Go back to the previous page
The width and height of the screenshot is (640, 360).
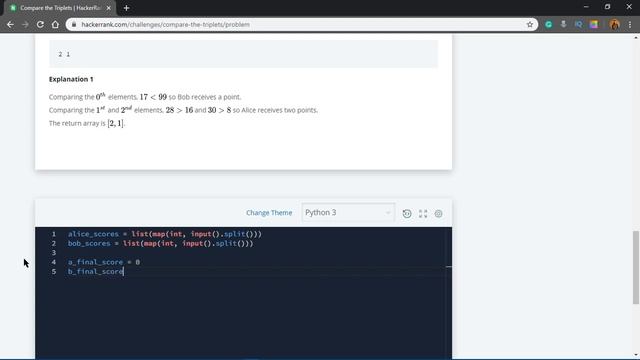point(10,24)
